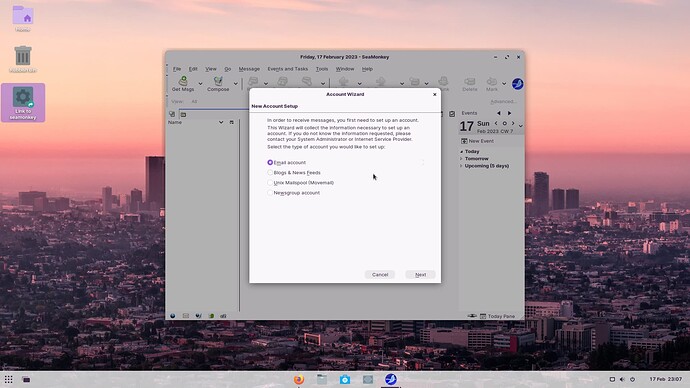
Task: Toggle the Today Pane button
Action: [x=497, y=316]
